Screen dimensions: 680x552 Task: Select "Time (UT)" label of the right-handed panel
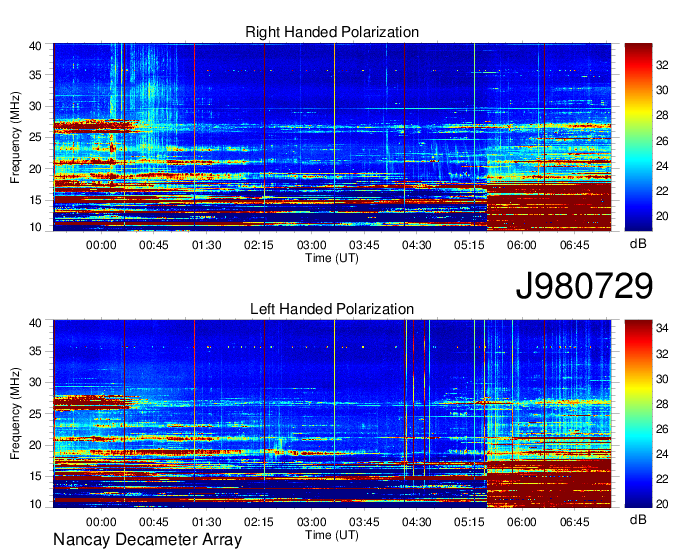coord(332,258)
